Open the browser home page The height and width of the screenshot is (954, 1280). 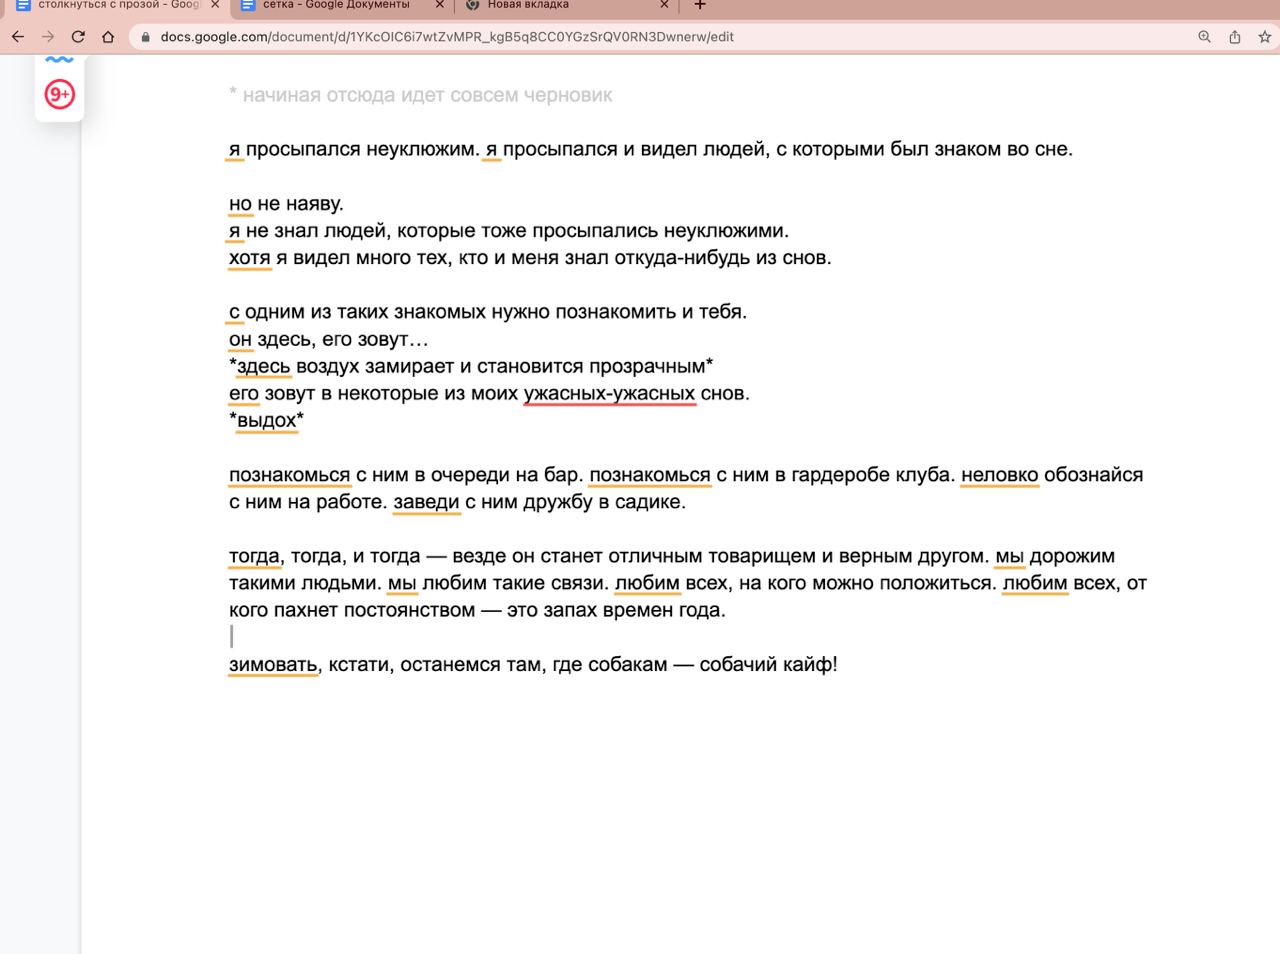108,37
